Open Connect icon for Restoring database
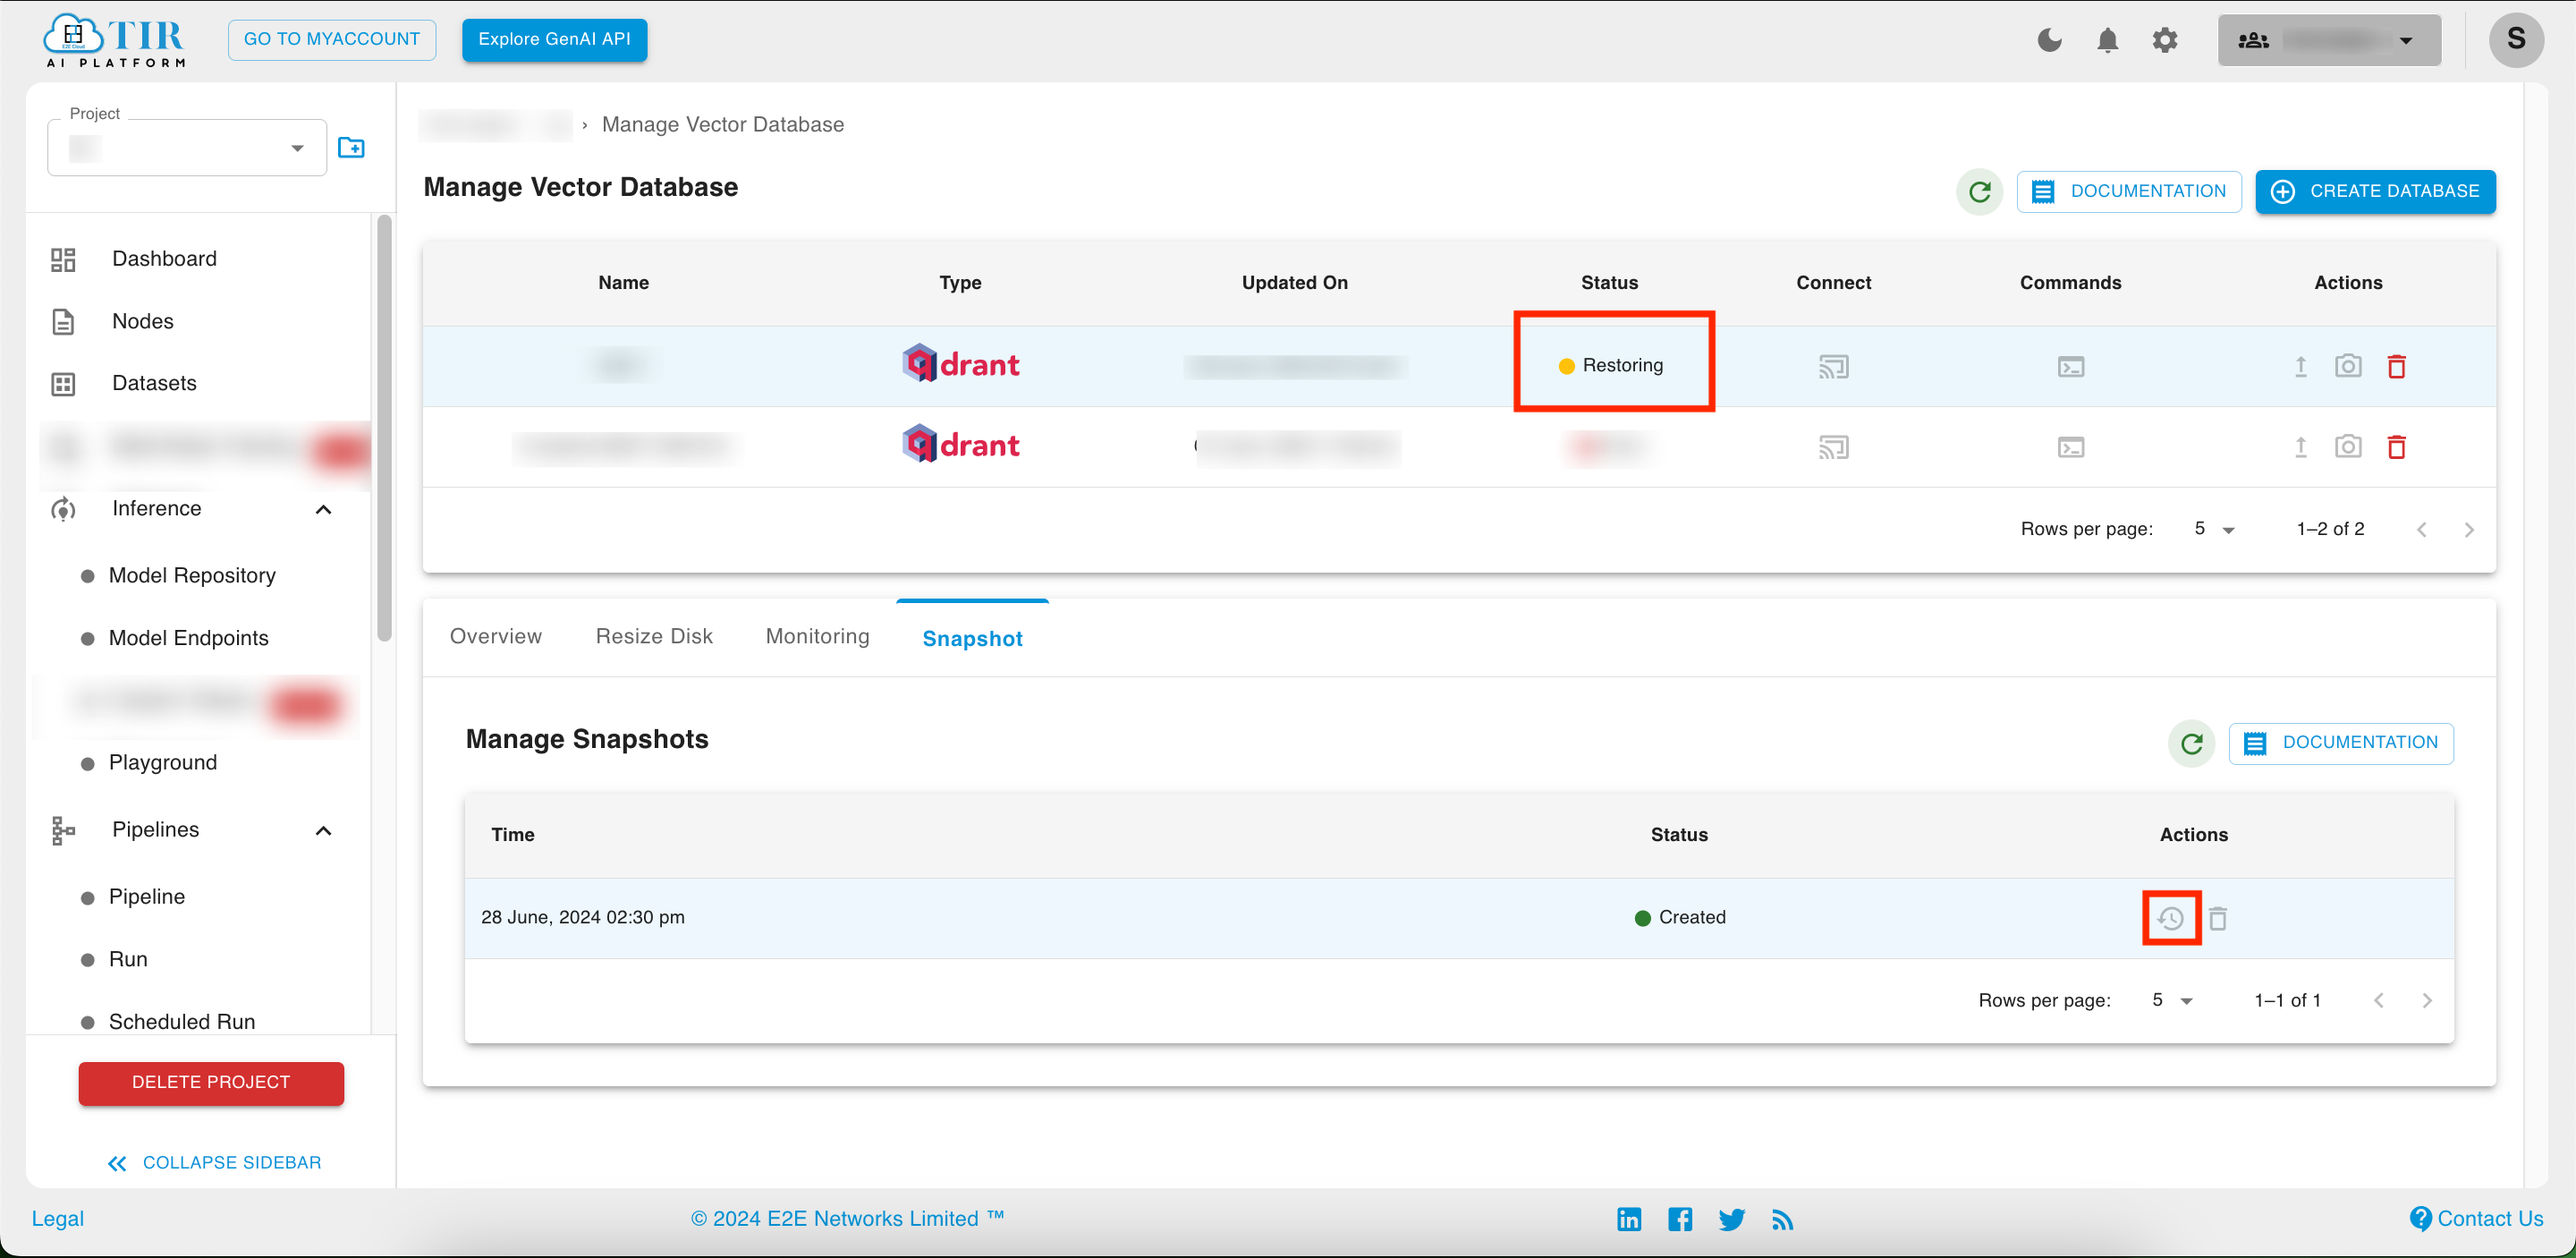The width and height of the screenshot is (2576, 1258). point(1833,367)
